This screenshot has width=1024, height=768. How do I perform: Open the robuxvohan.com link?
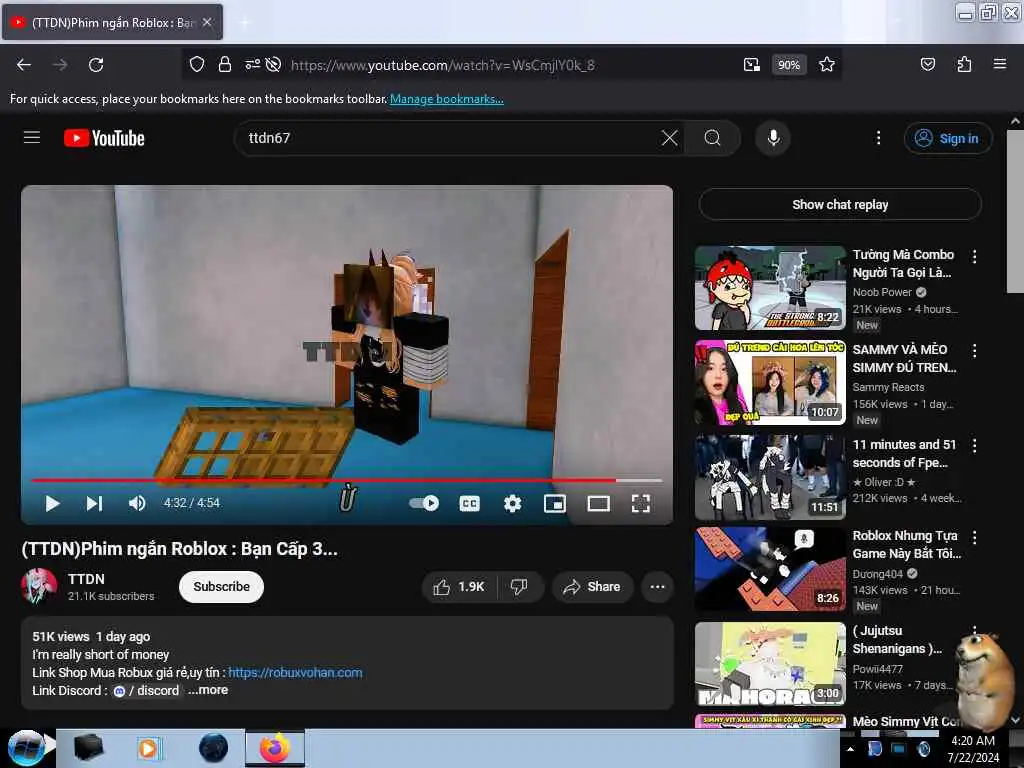point(295,672)
